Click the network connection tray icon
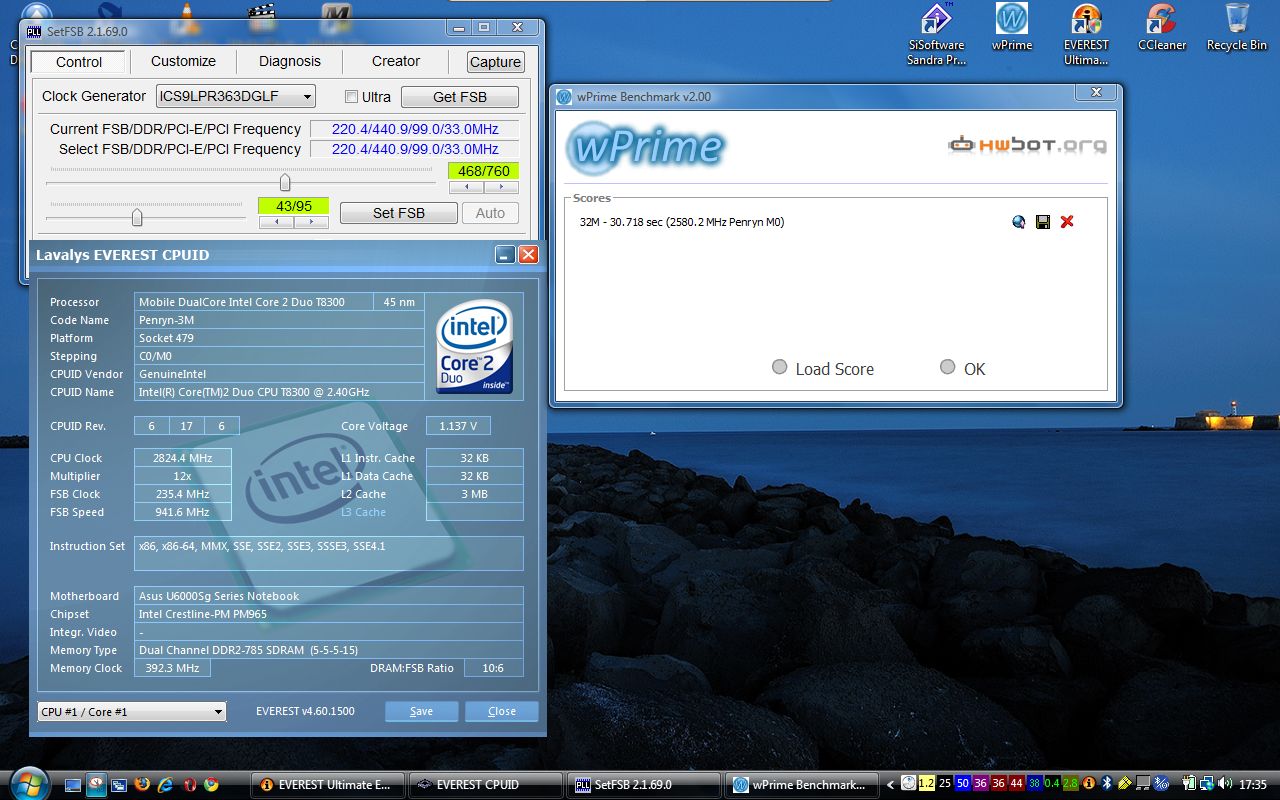 tap(1206, 784)
